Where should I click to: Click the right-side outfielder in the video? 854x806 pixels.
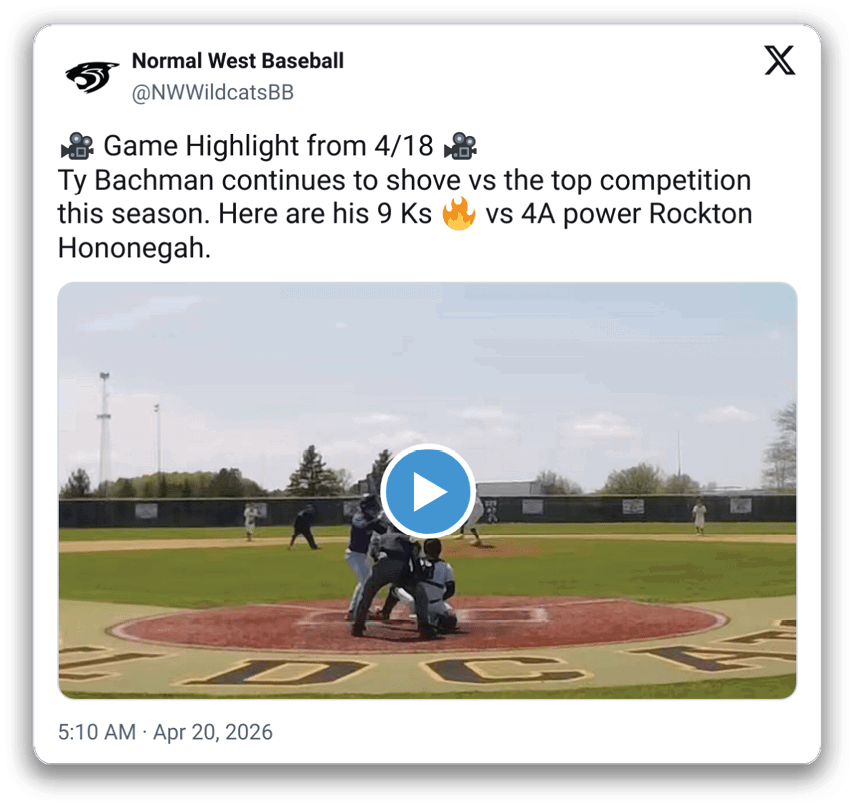point(699,516)
